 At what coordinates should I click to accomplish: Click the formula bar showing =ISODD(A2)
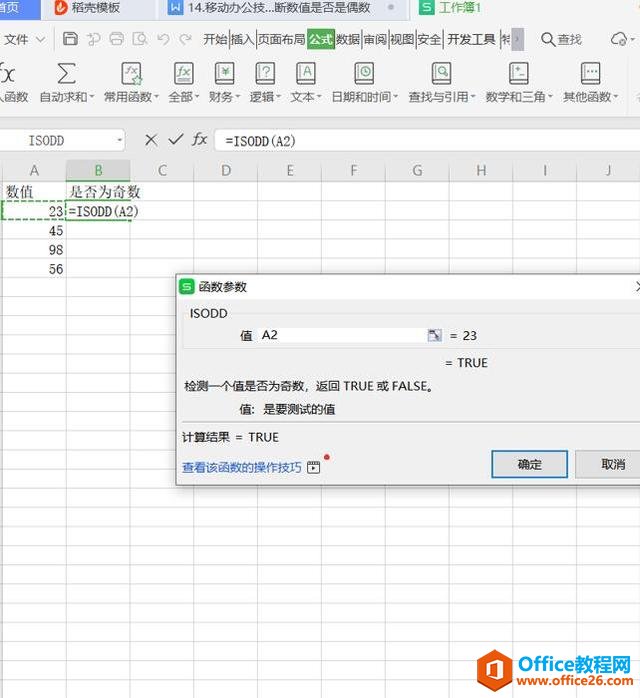click(427, 141)
